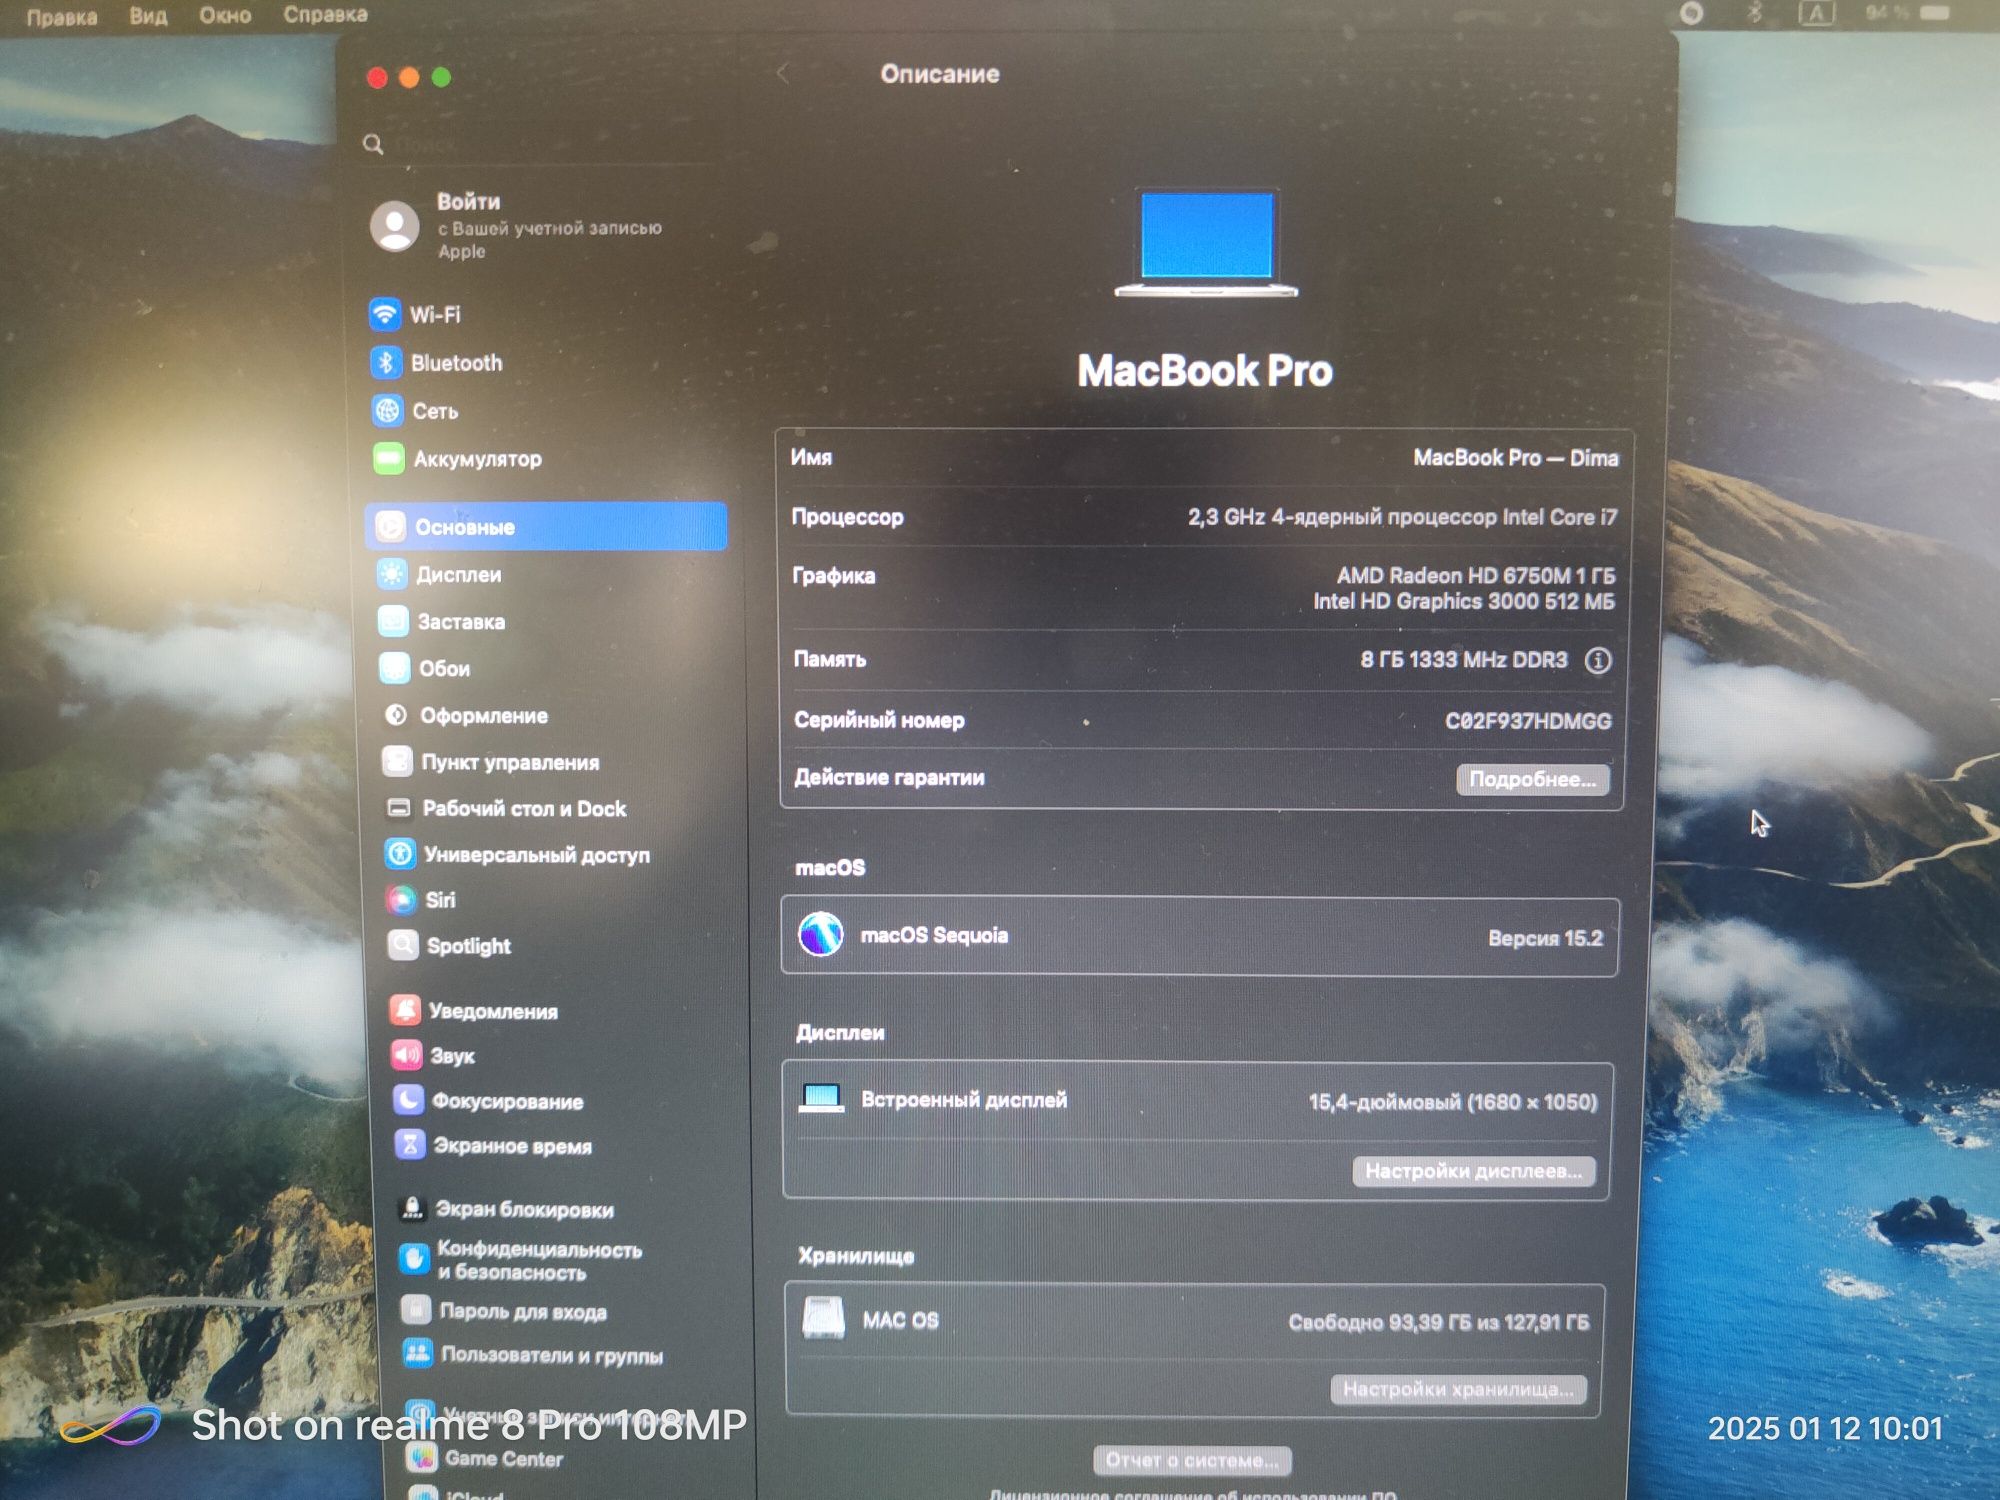This screenshot has height=1500, width=2000.
Task: Open Окно menu in menu bar
Action: coord(225,15)
